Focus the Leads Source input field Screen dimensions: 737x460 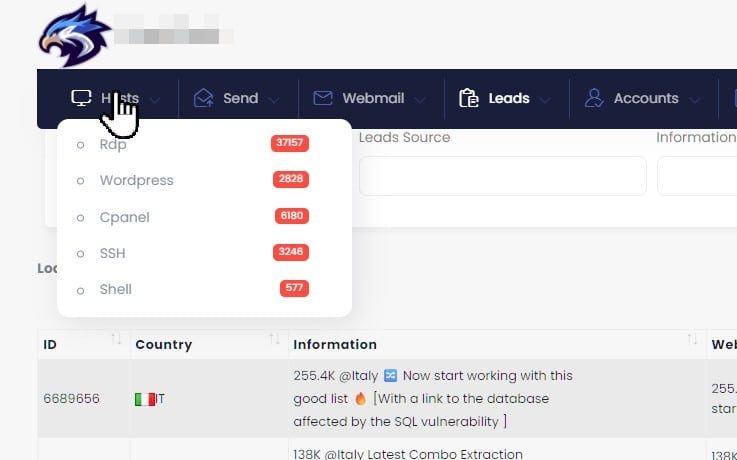(502, 176)
